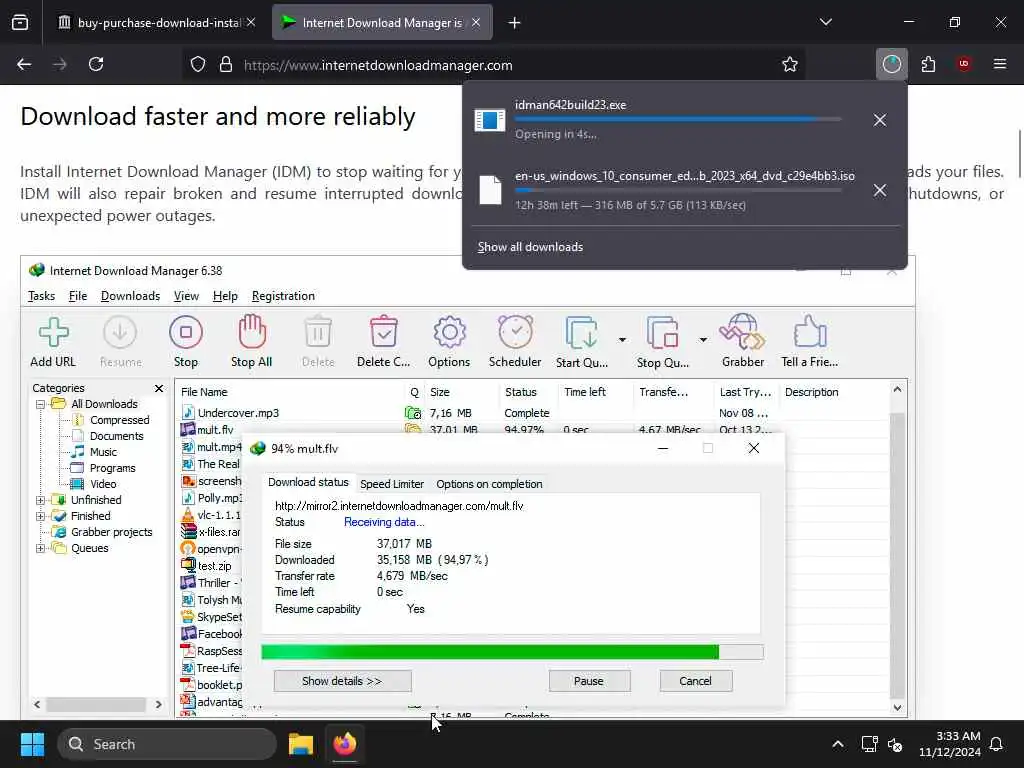Collapse the All Downloads tree node
Viewport: 1024px width, 768px height.
pos(40,404)
